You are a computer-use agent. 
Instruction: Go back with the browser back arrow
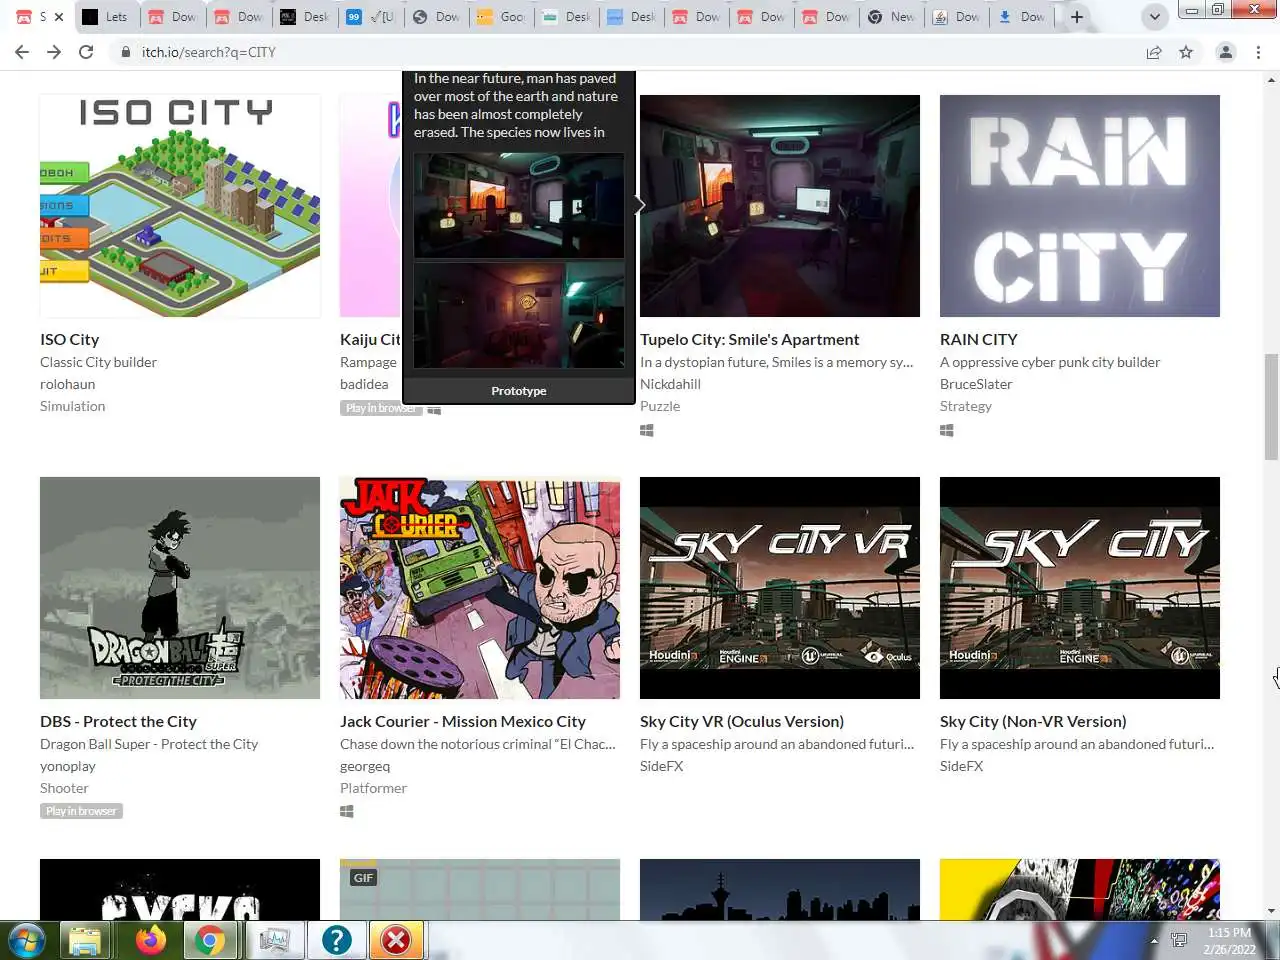pyautogui.click(x=22, y=52)
